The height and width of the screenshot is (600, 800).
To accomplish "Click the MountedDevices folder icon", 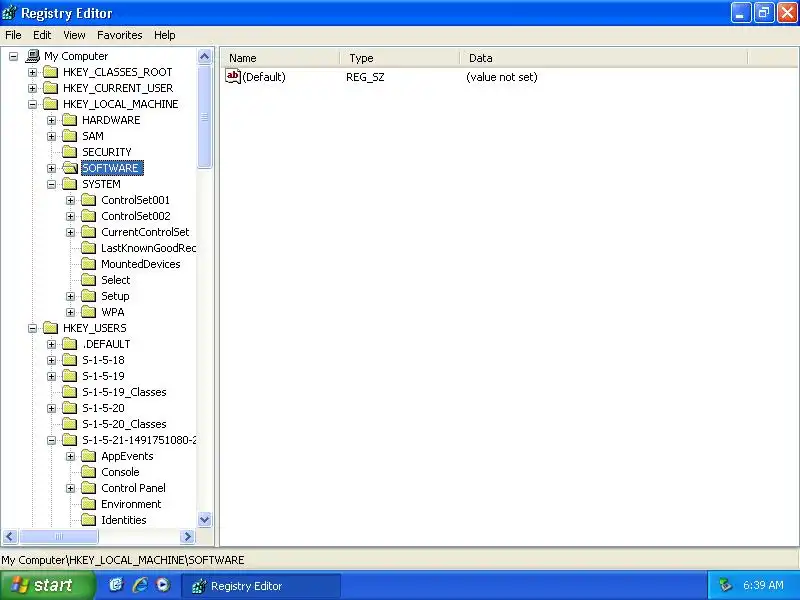I will click(x=88, y=264).
